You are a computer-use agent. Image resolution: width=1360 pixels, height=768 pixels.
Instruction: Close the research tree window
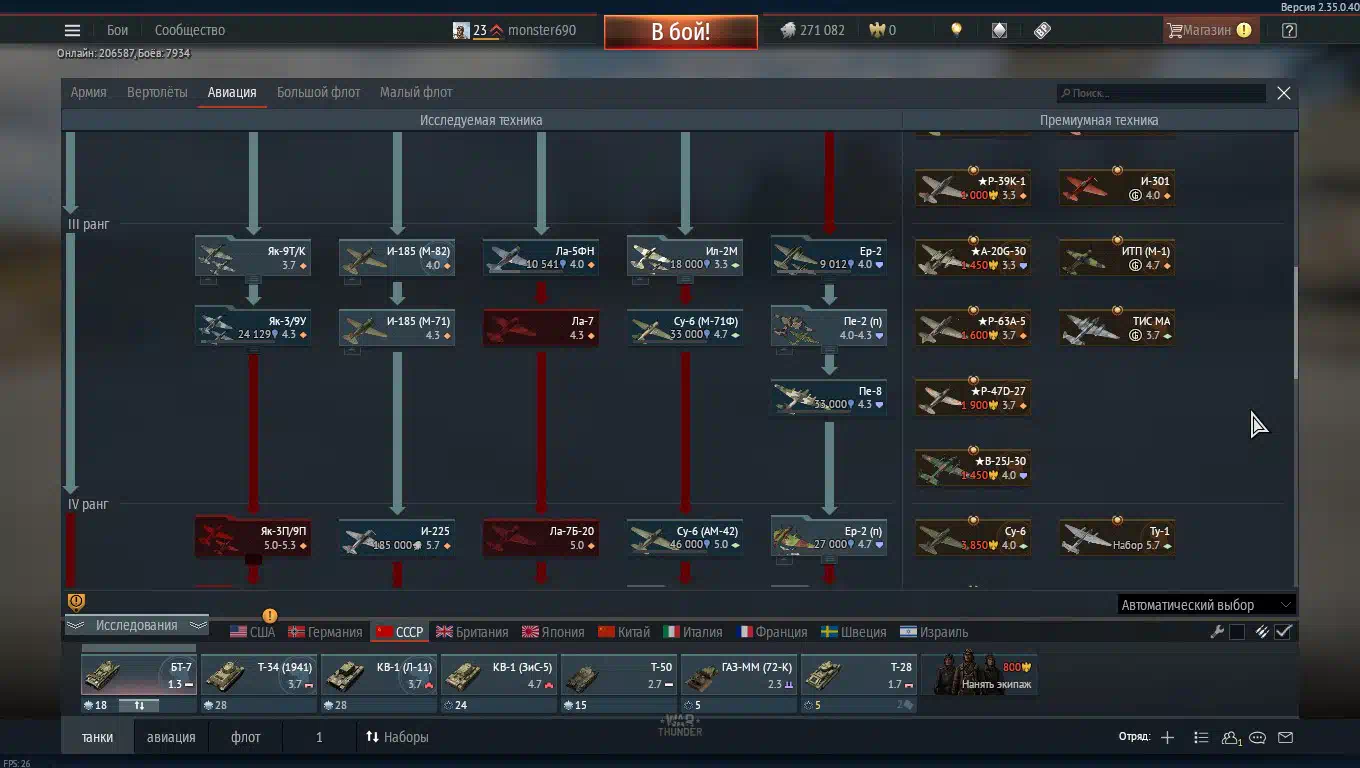pos(1284,93)
